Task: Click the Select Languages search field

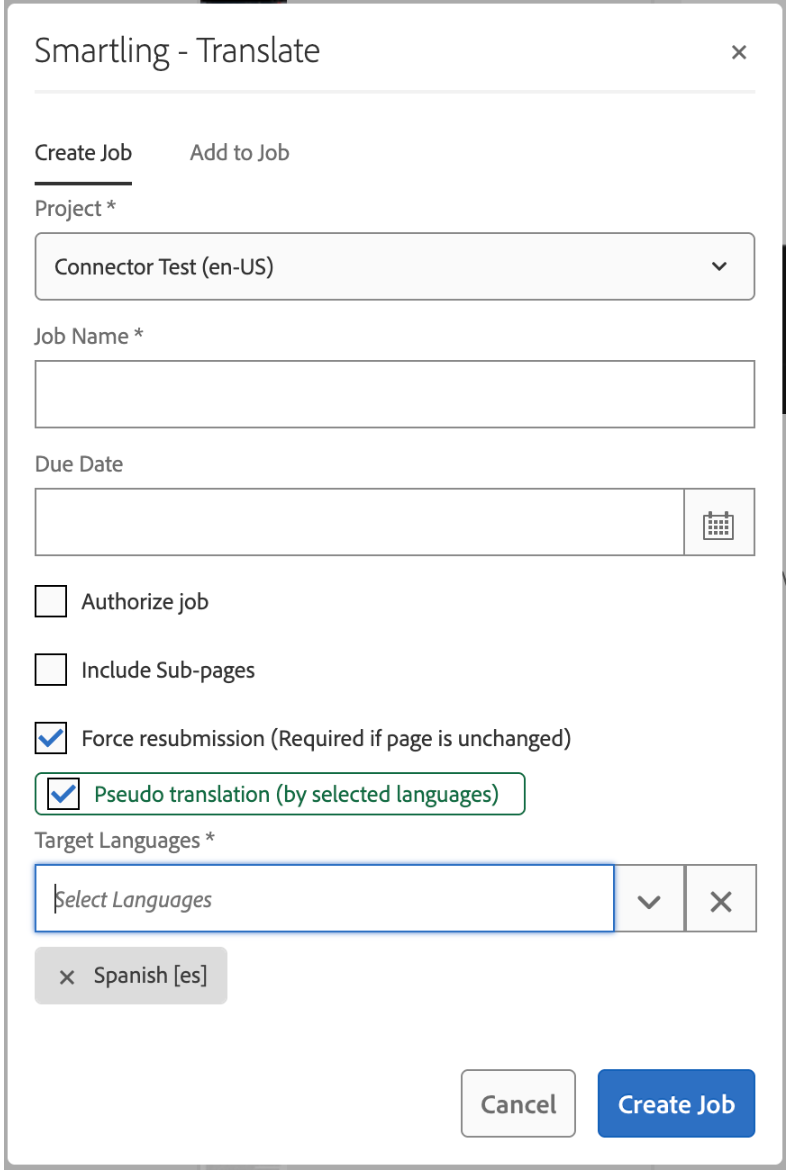Action: (325, 898)
